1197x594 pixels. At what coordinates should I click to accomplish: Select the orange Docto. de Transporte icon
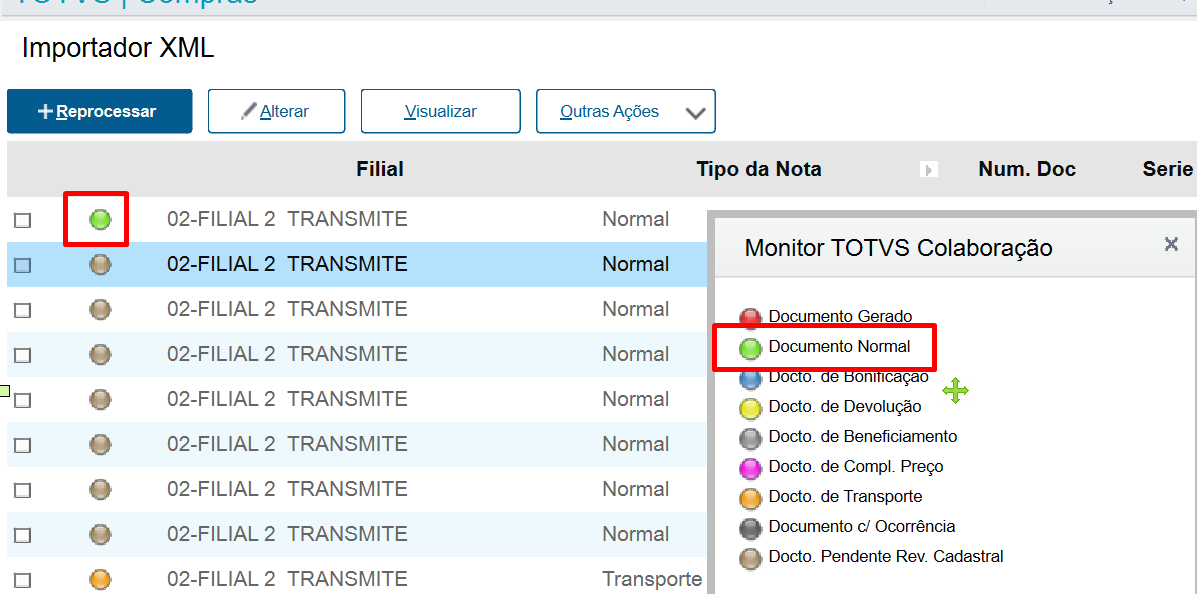pyautogui.click(x=752, y=497)
